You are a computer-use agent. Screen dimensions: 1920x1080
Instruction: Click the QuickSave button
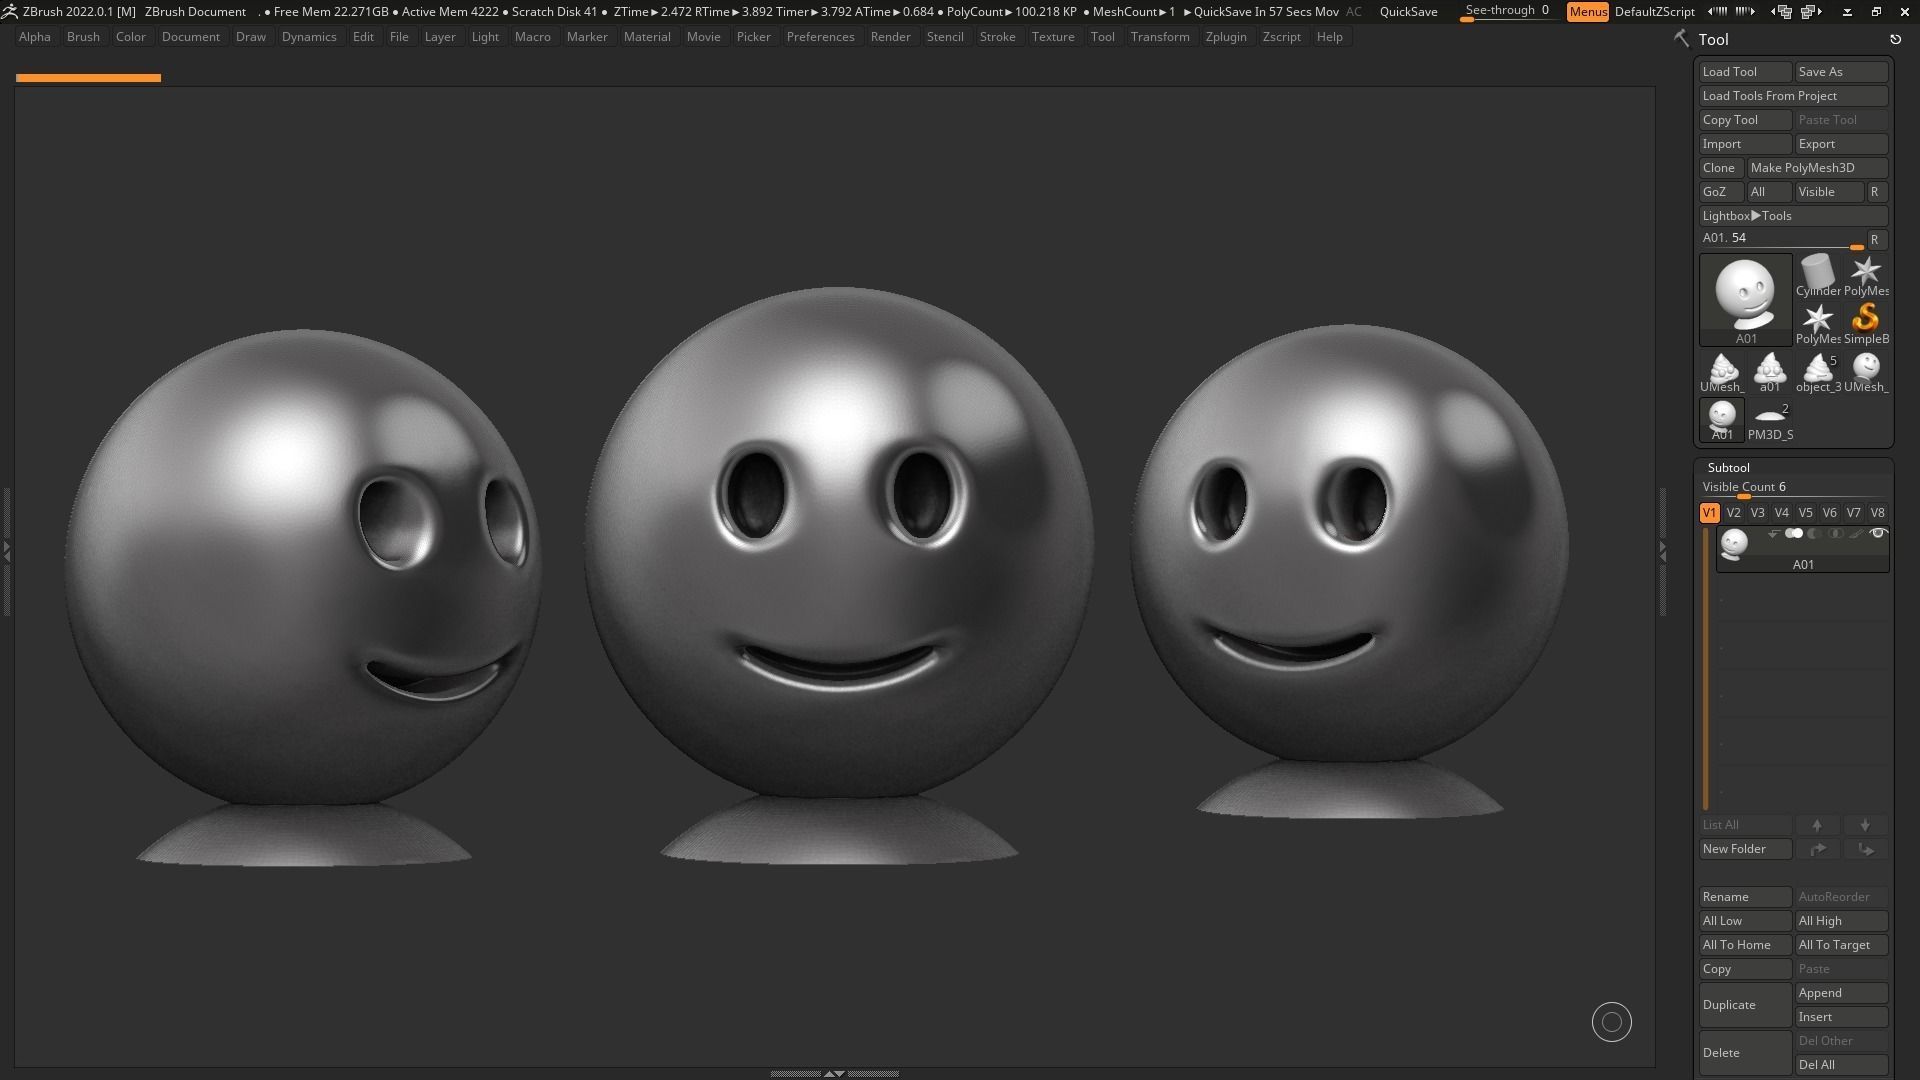[x=1408, y=12]
